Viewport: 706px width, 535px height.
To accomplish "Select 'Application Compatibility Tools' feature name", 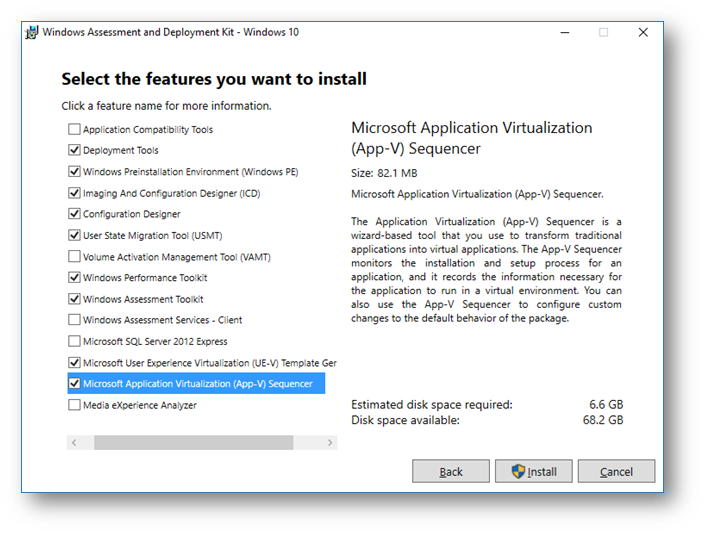I will 148,130.
